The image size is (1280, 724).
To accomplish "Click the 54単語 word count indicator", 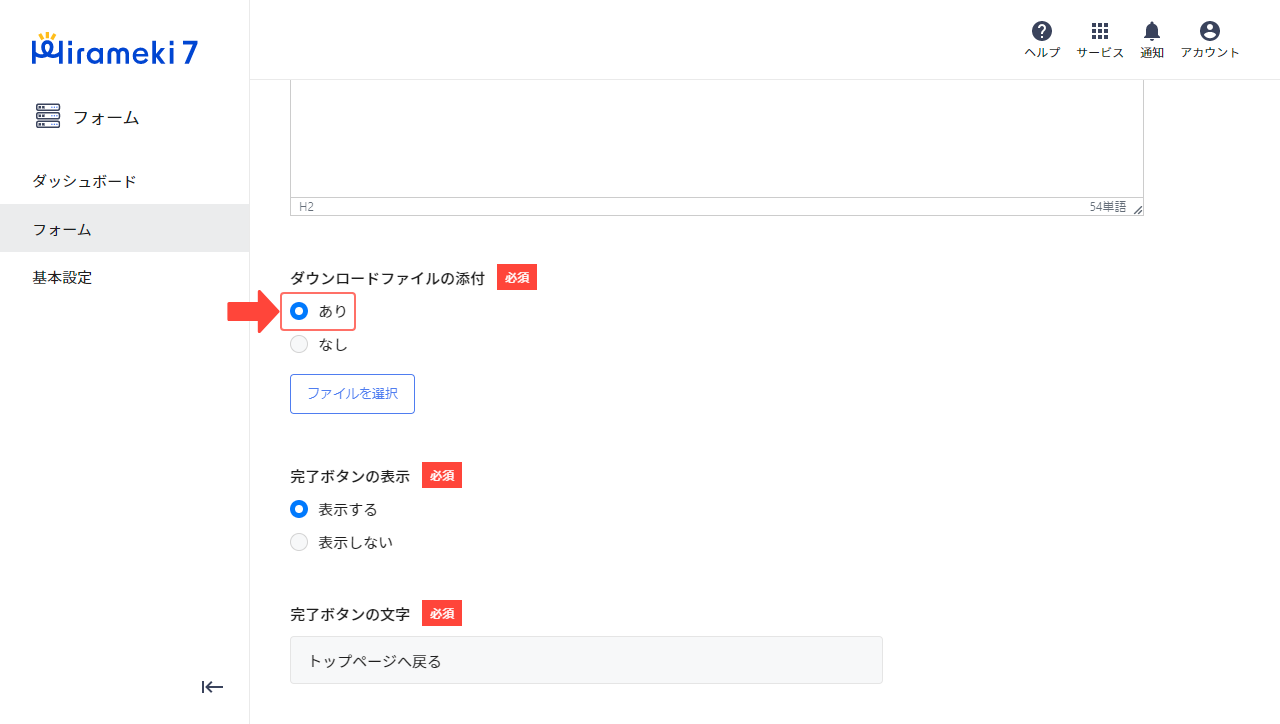I will pyautogui.click(x=1108, y=206).
